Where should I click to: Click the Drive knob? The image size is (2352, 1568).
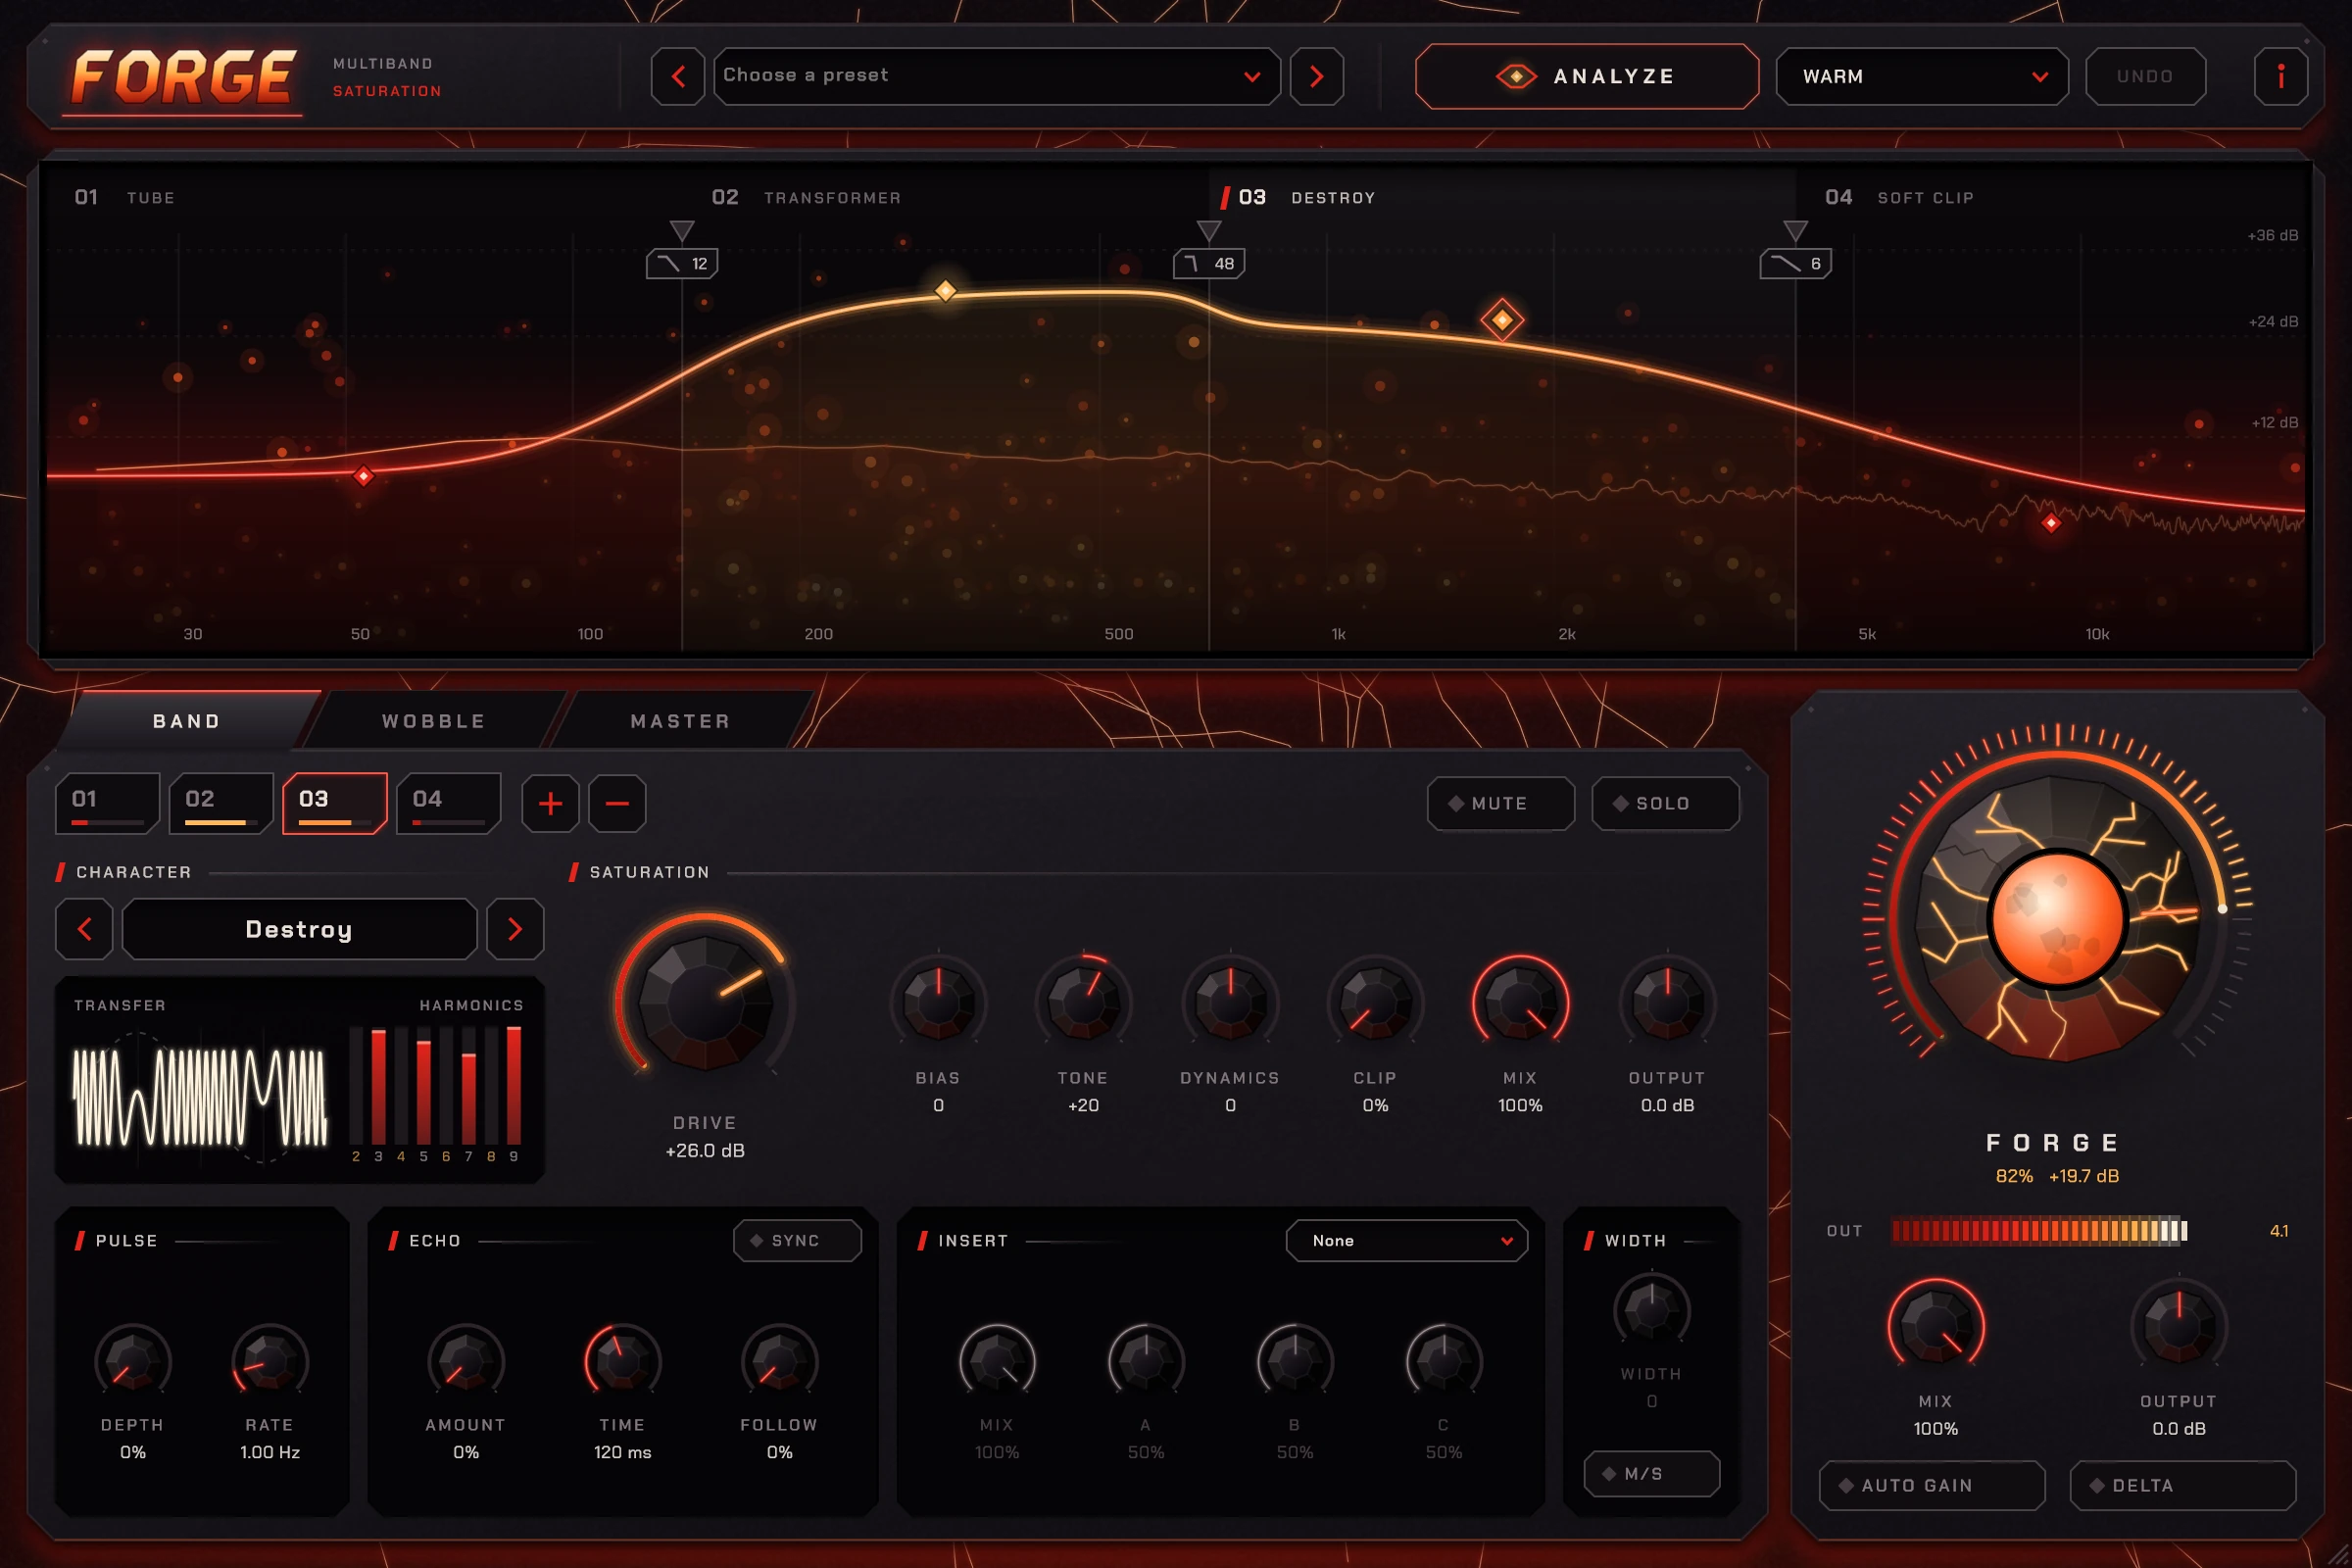click(705, 1001)
